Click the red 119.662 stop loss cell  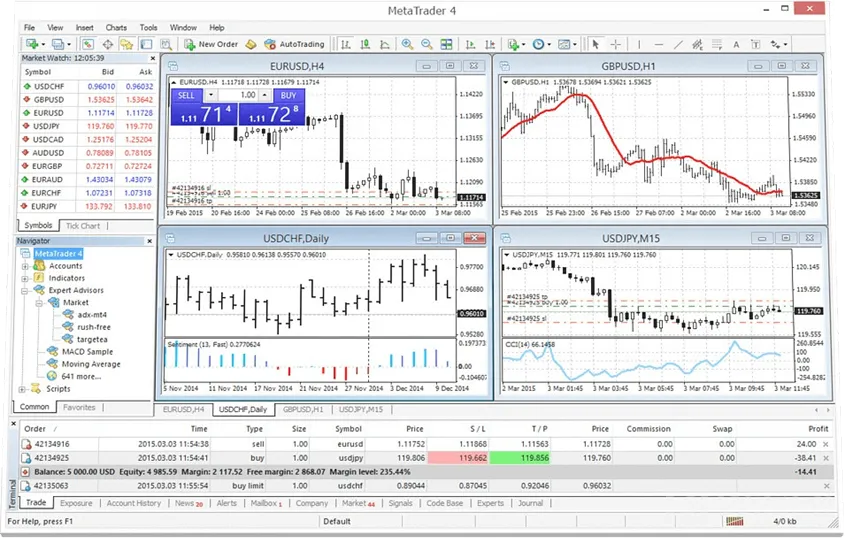pyautogui.click(x=458, y=458)
